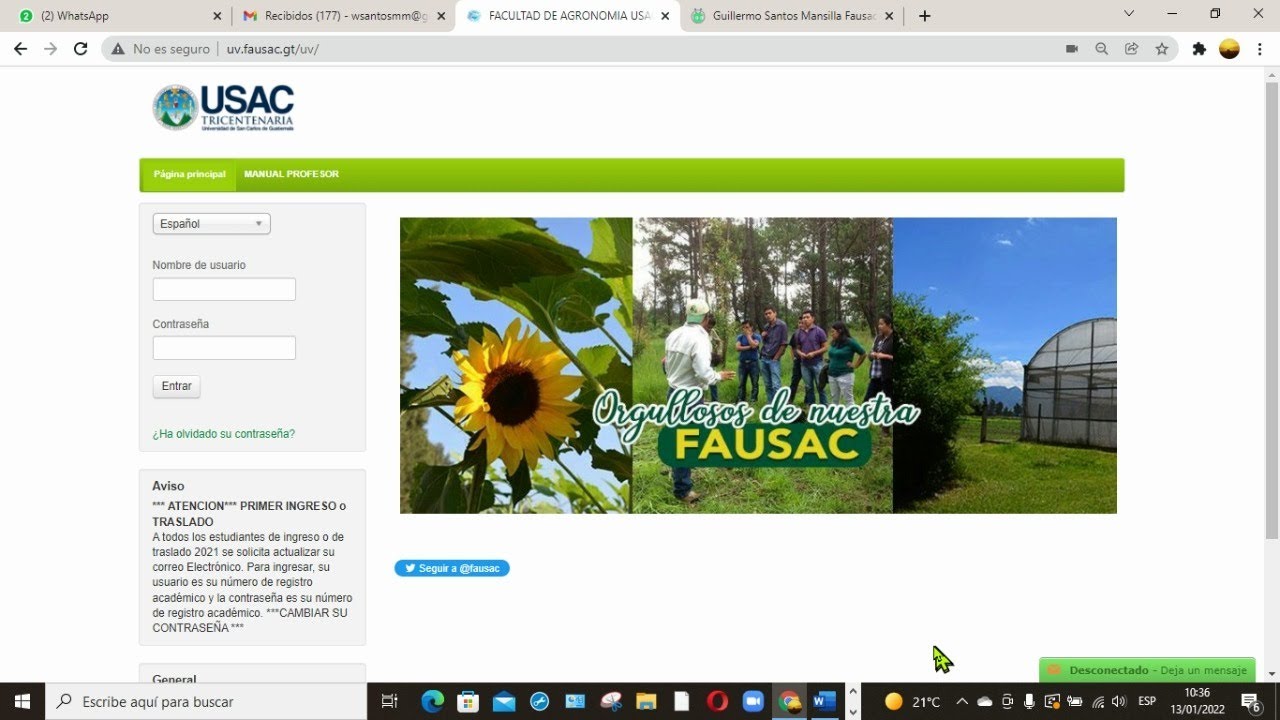Open the Wi-Fi network tray icon

(x=1098, y=701)
